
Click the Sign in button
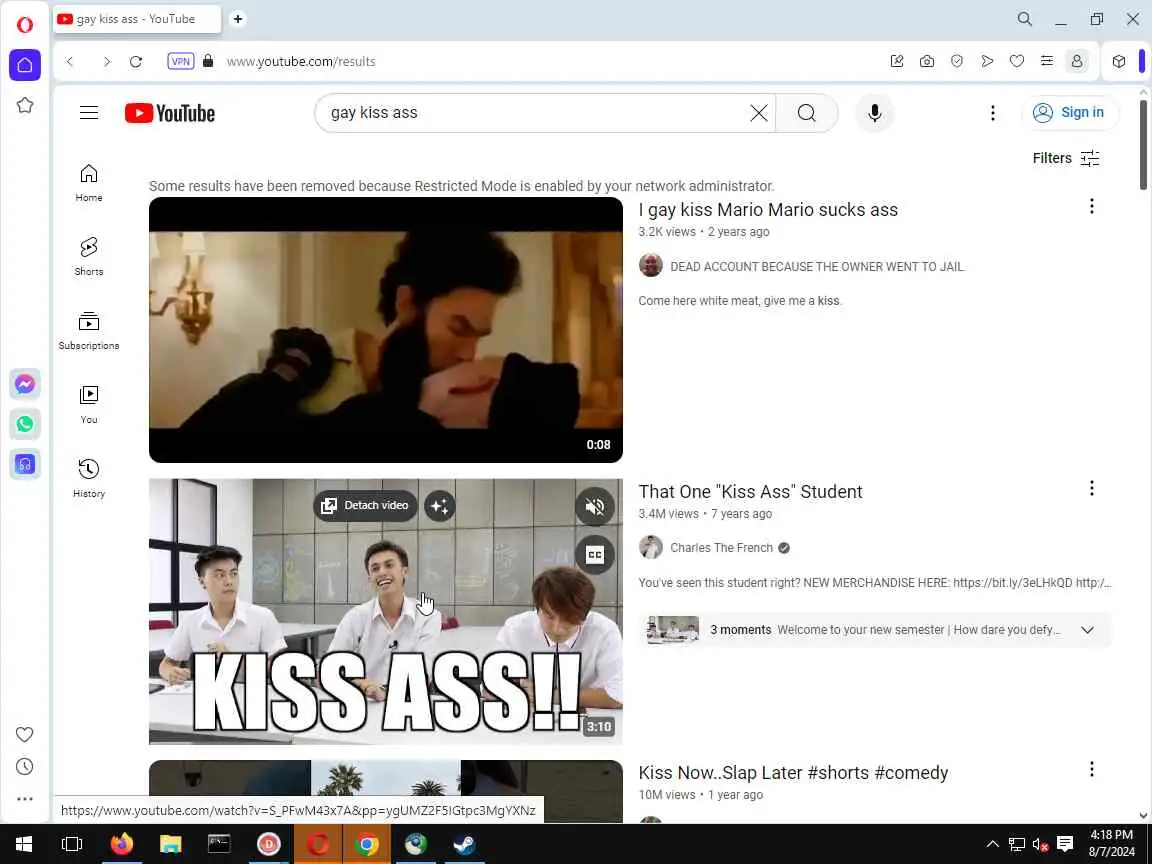pos(1070,112)
